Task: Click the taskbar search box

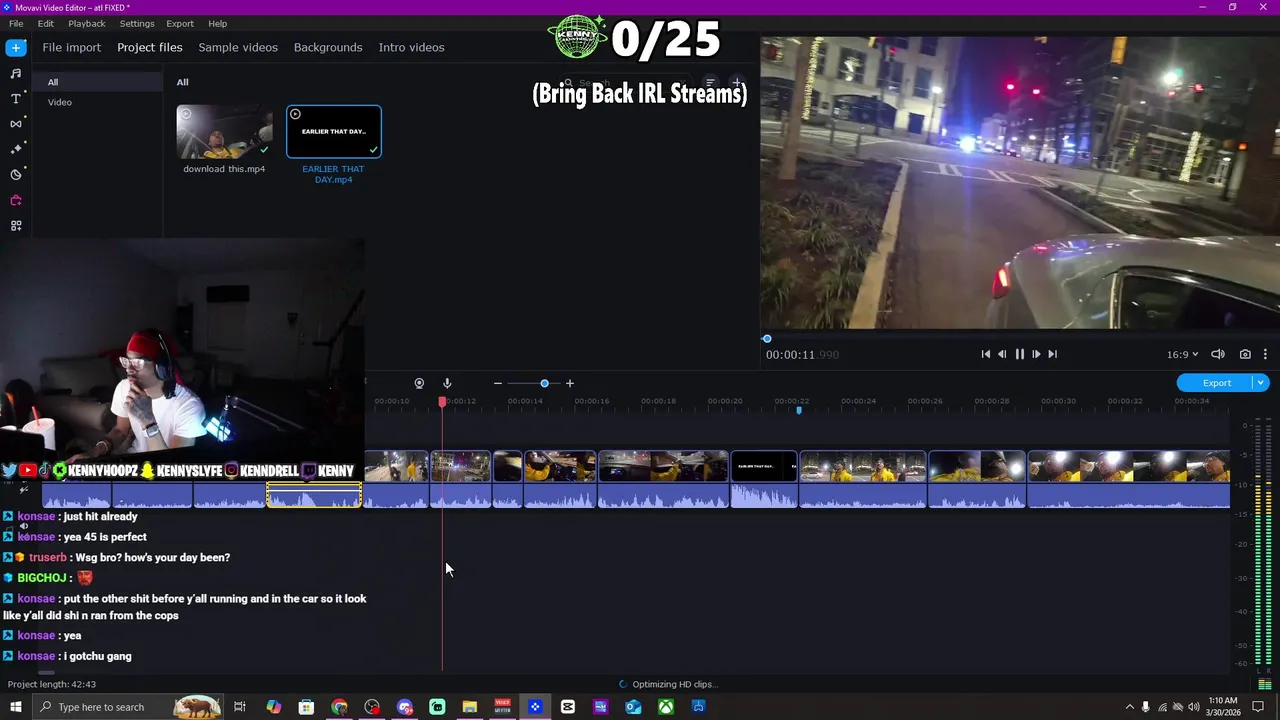Action: tap(128, 707)
